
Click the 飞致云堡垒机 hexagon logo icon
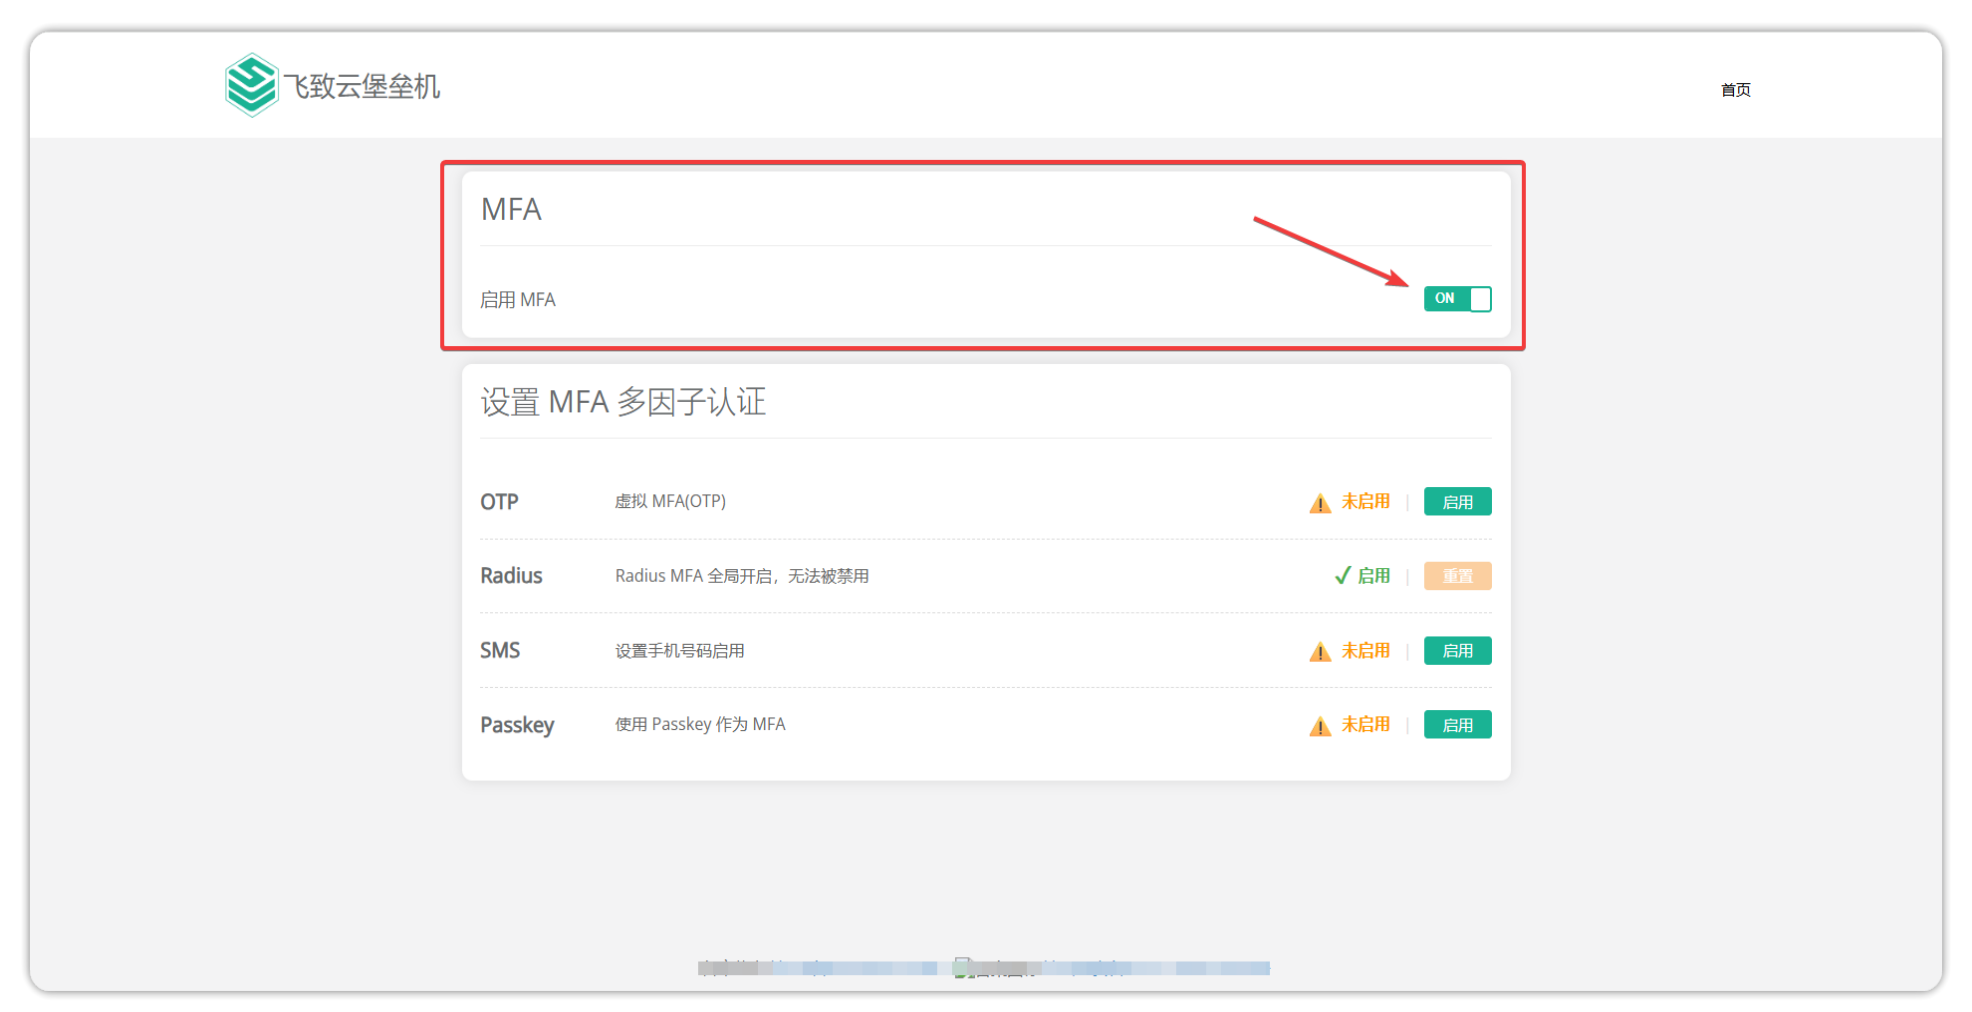click(x=251, y=86)
